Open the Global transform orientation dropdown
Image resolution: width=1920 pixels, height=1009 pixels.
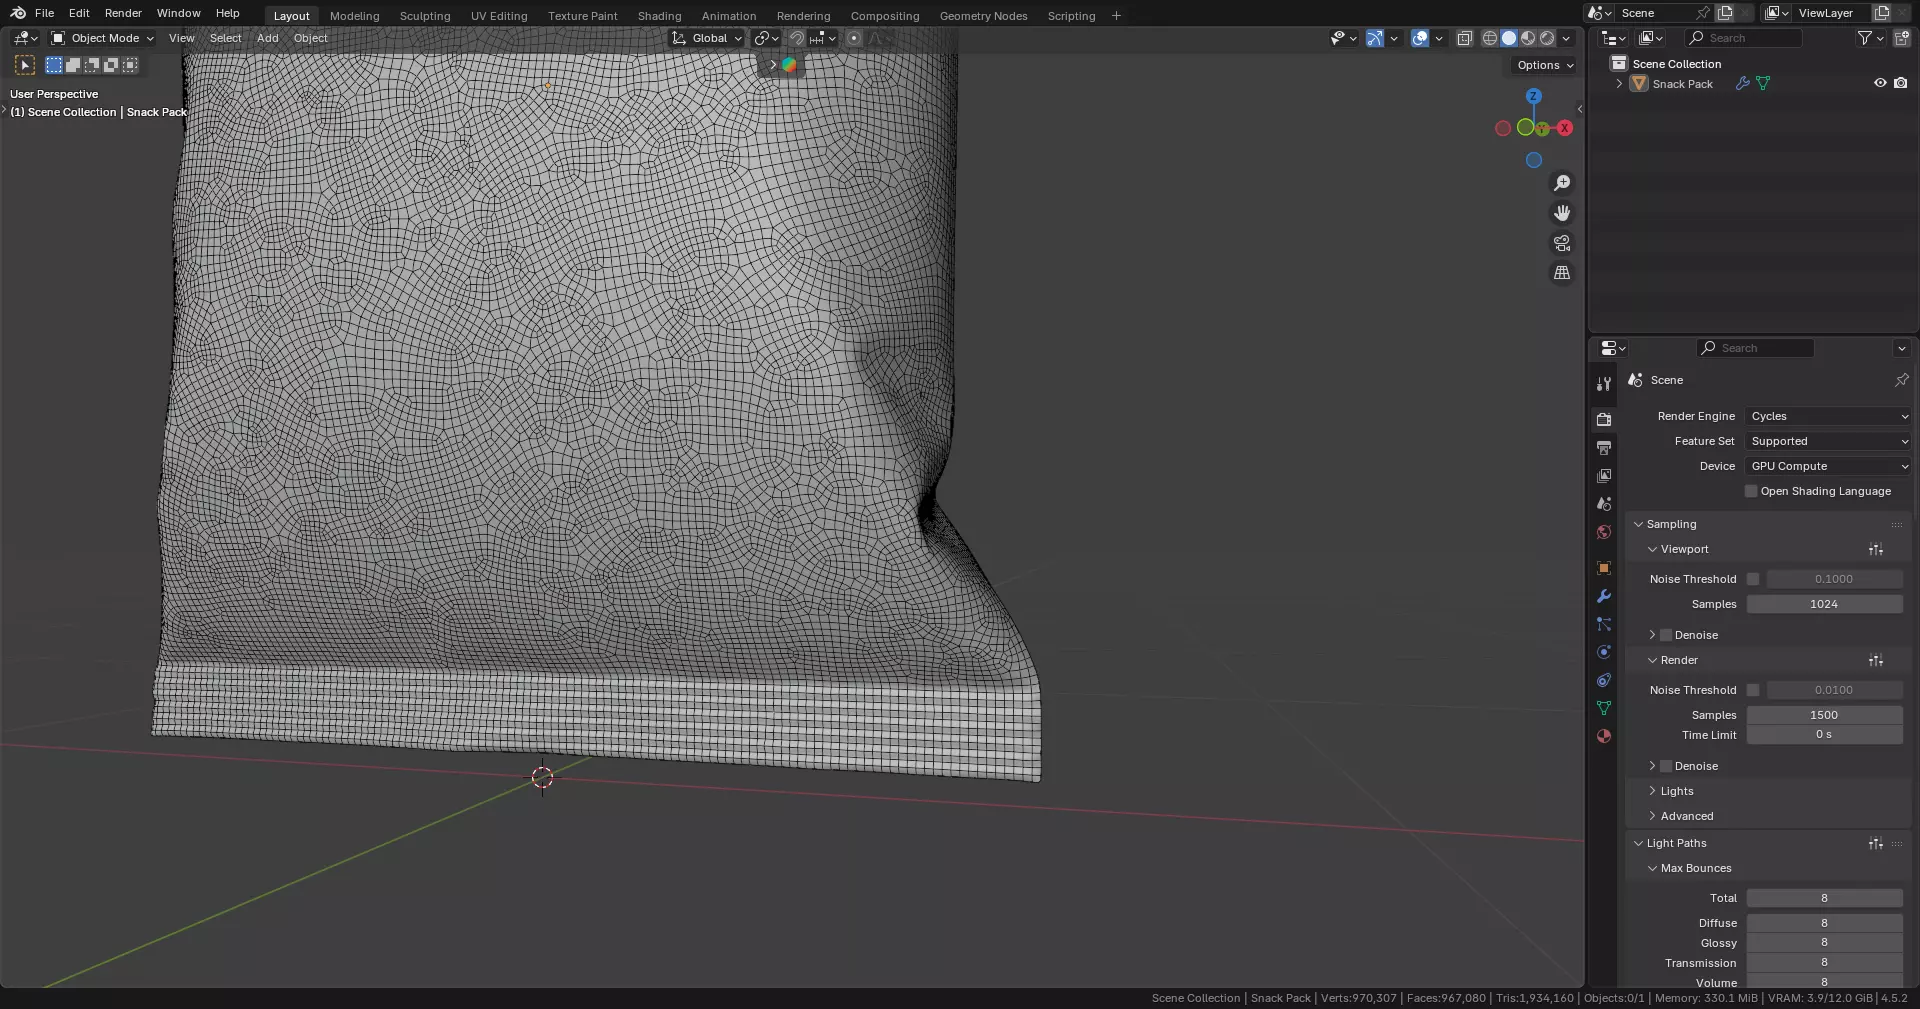click(x=707, y=38)
